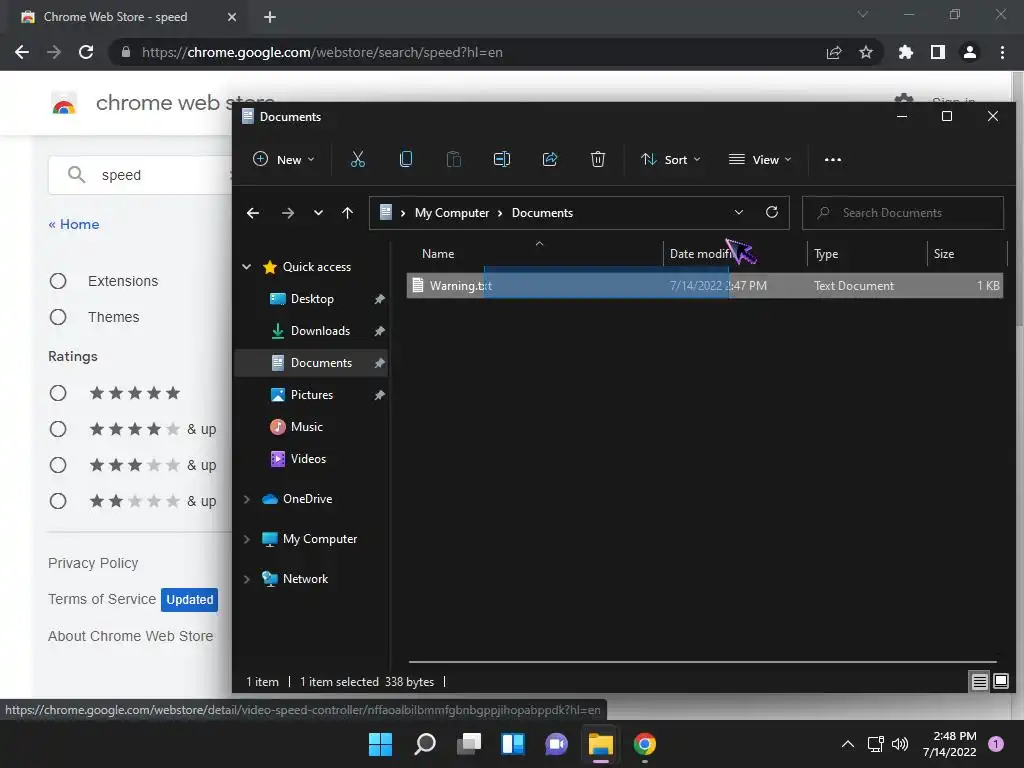1024x768 pixels.
Task: Share this page from address bar
Action: [834, 52]
